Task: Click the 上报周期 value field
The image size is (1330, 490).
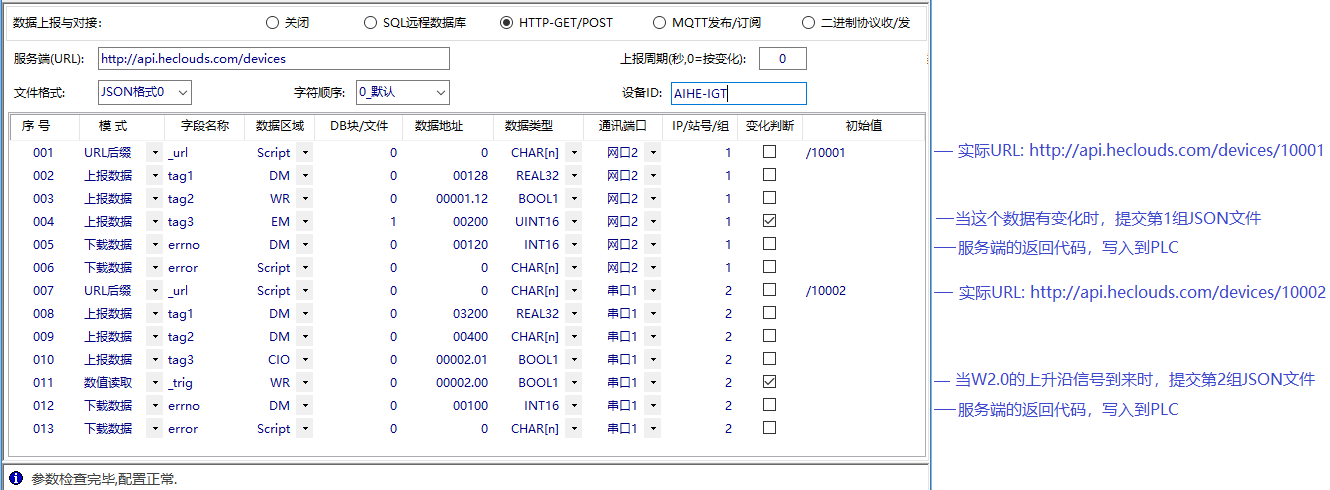Action: tap(782, 59)
